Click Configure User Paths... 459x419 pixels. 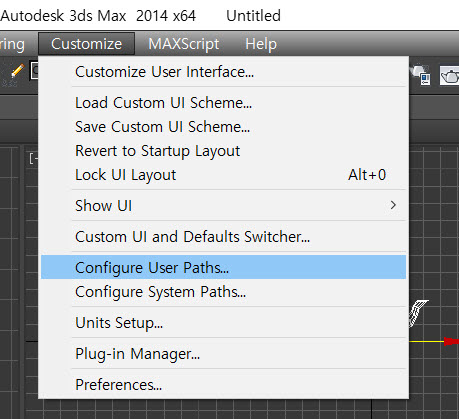point(223,267)
